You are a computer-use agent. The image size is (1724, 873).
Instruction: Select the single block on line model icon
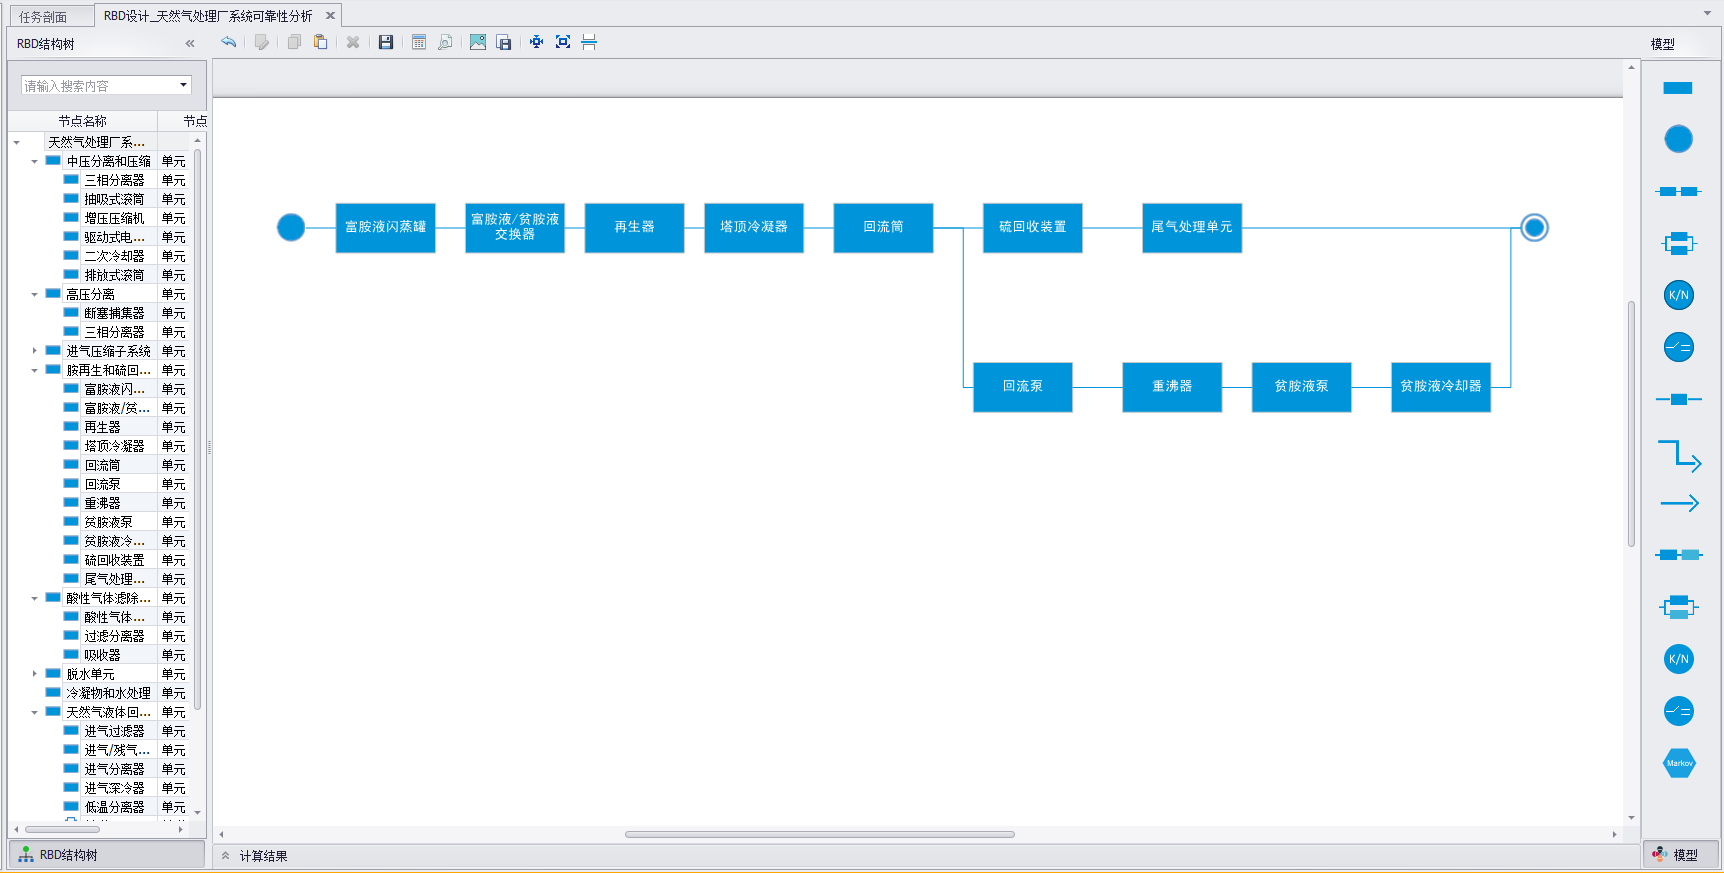coord(1679,399)
